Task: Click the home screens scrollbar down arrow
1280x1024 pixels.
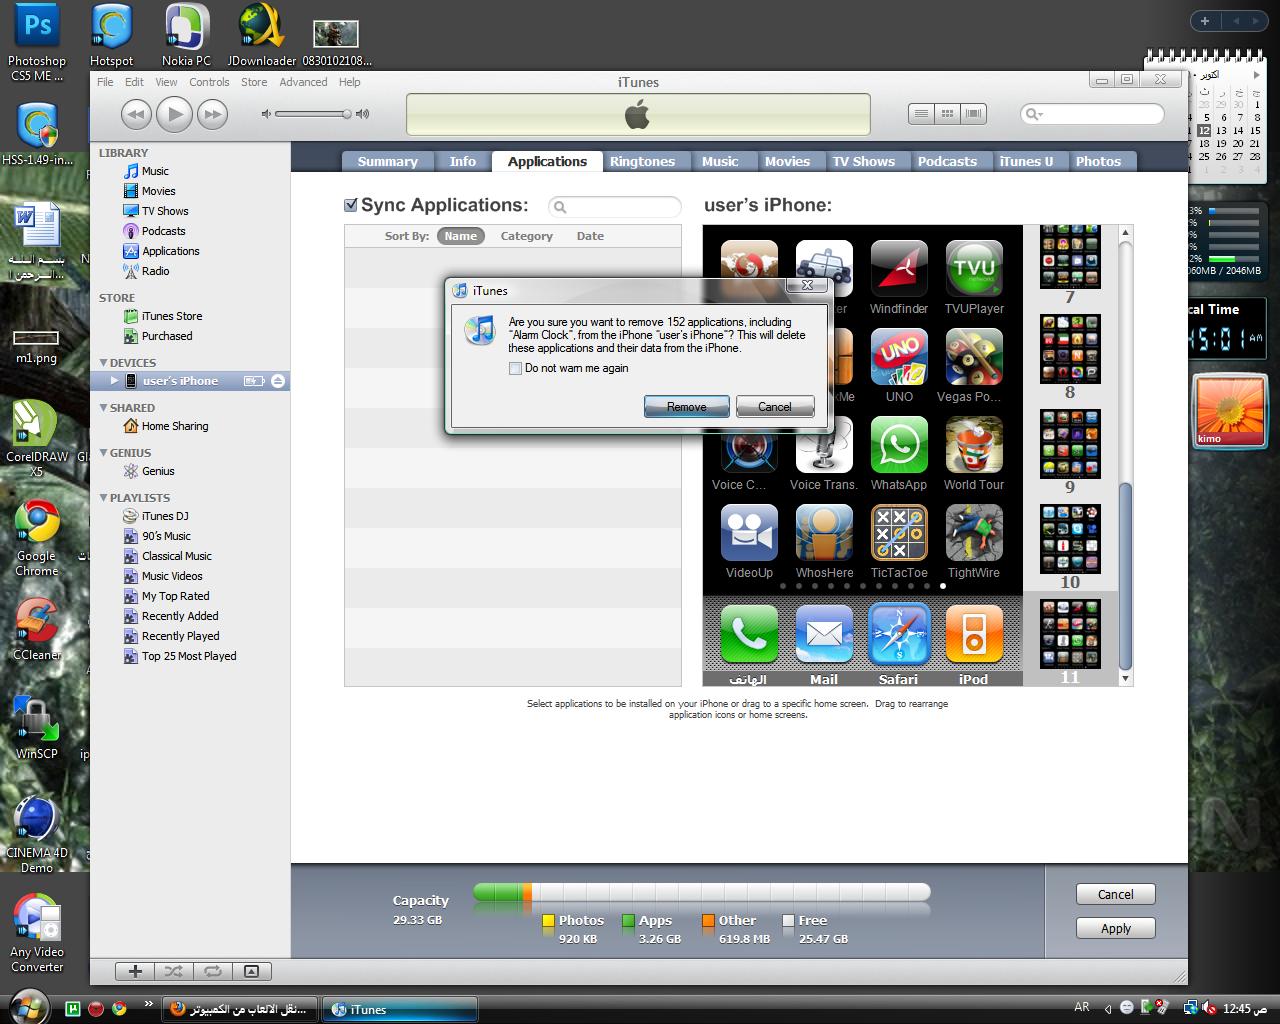Action: pos(1125,678)
